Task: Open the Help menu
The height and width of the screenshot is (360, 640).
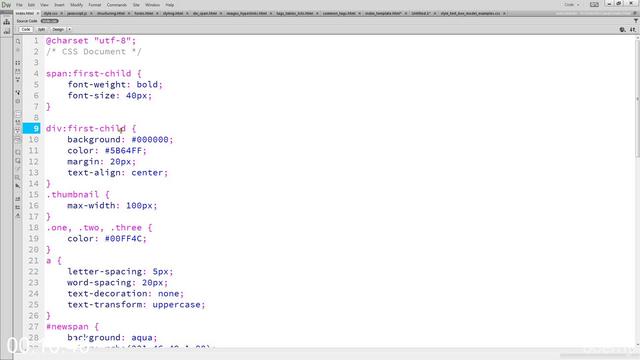Action: [x=170, y=5]
